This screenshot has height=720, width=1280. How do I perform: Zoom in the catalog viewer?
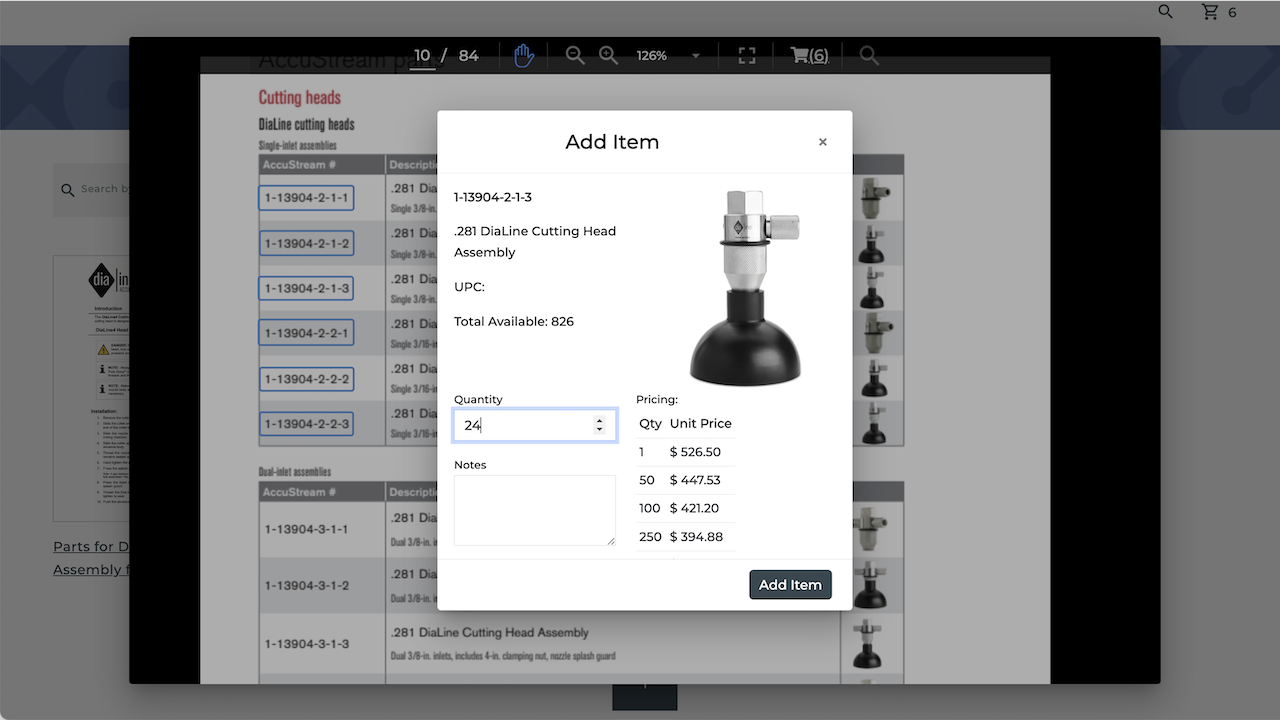(x=608, y=56)
